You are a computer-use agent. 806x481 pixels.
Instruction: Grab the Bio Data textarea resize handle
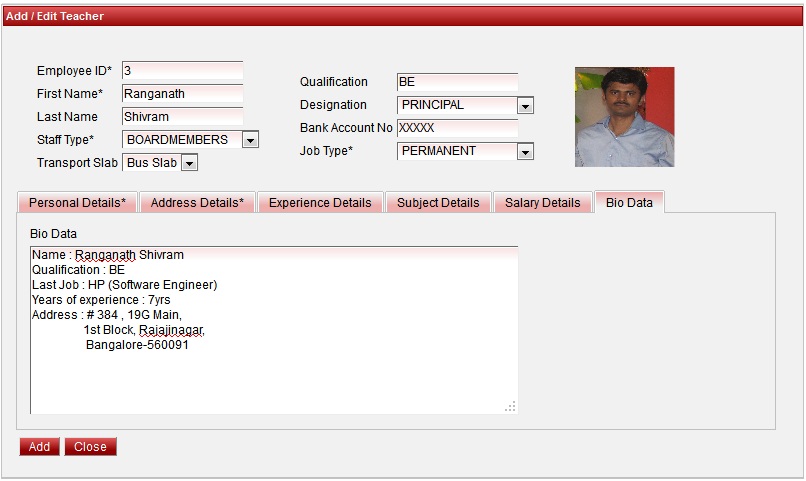click(511, 406)
